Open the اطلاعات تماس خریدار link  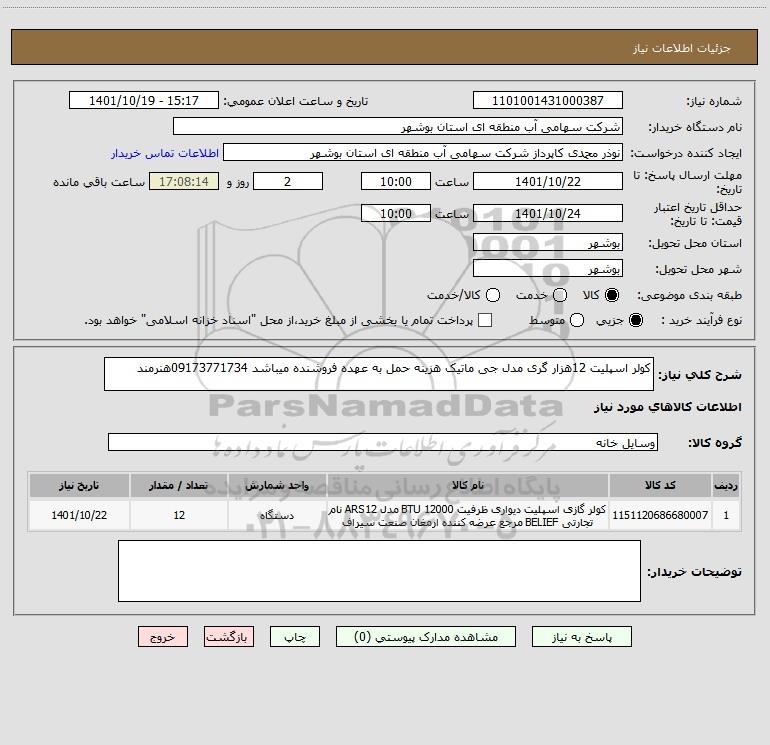click(165, 153)
